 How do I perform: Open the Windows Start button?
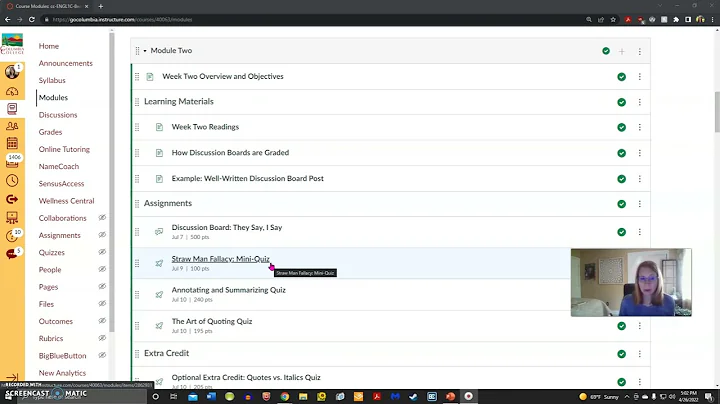(8, 397)
